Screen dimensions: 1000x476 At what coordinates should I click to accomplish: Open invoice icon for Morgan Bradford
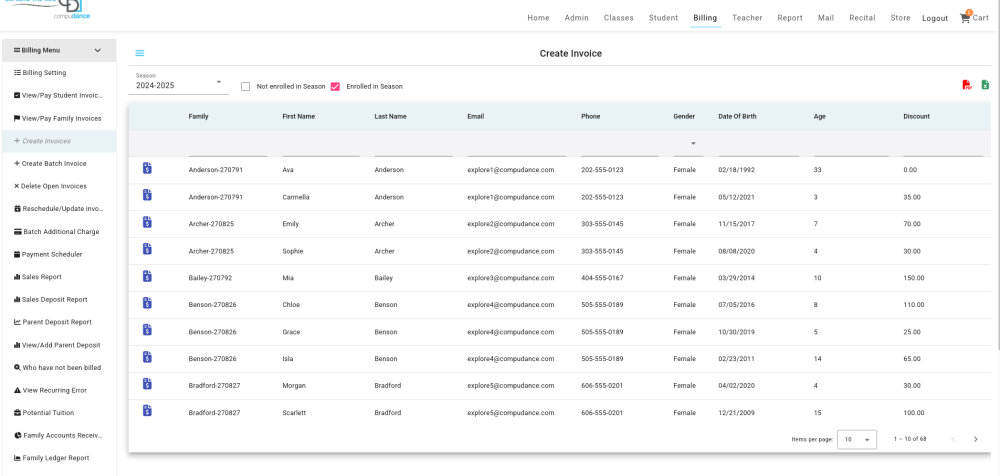tap(147, 384)
